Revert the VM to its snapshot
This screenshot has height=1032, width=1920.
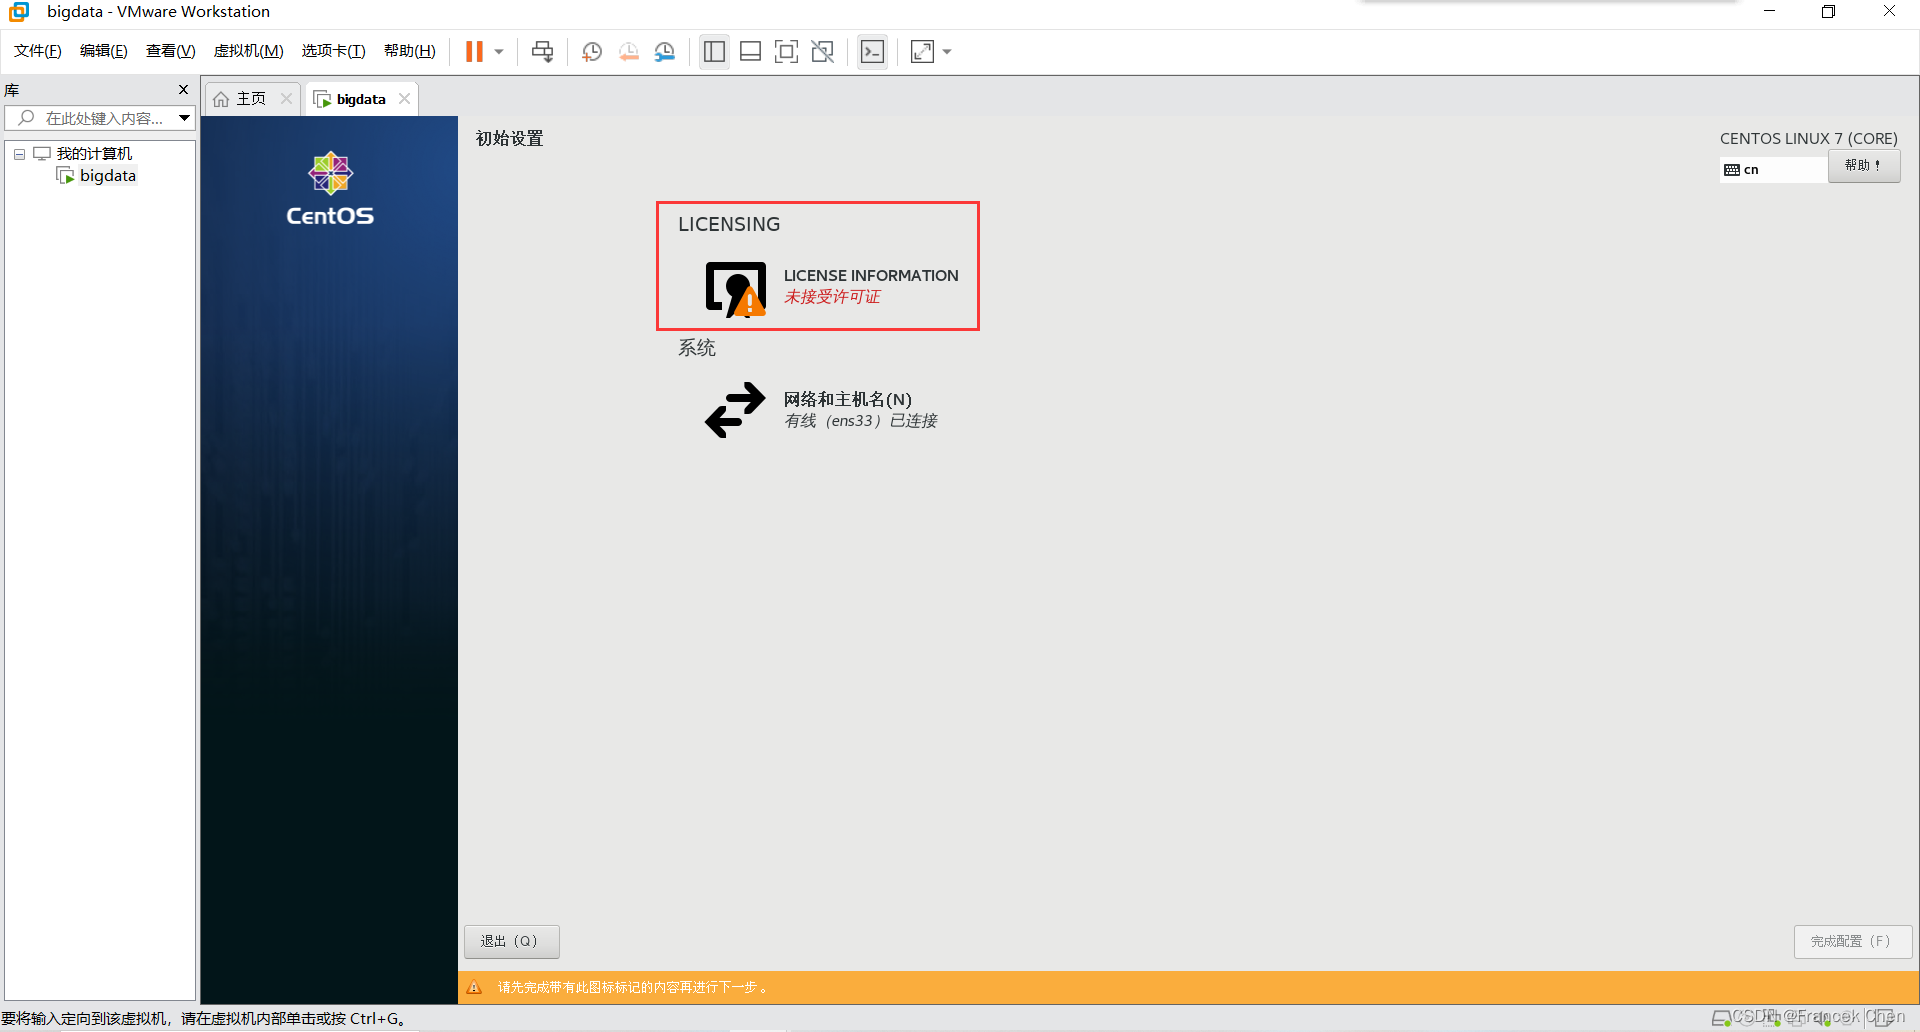click(x=628, y=51)
